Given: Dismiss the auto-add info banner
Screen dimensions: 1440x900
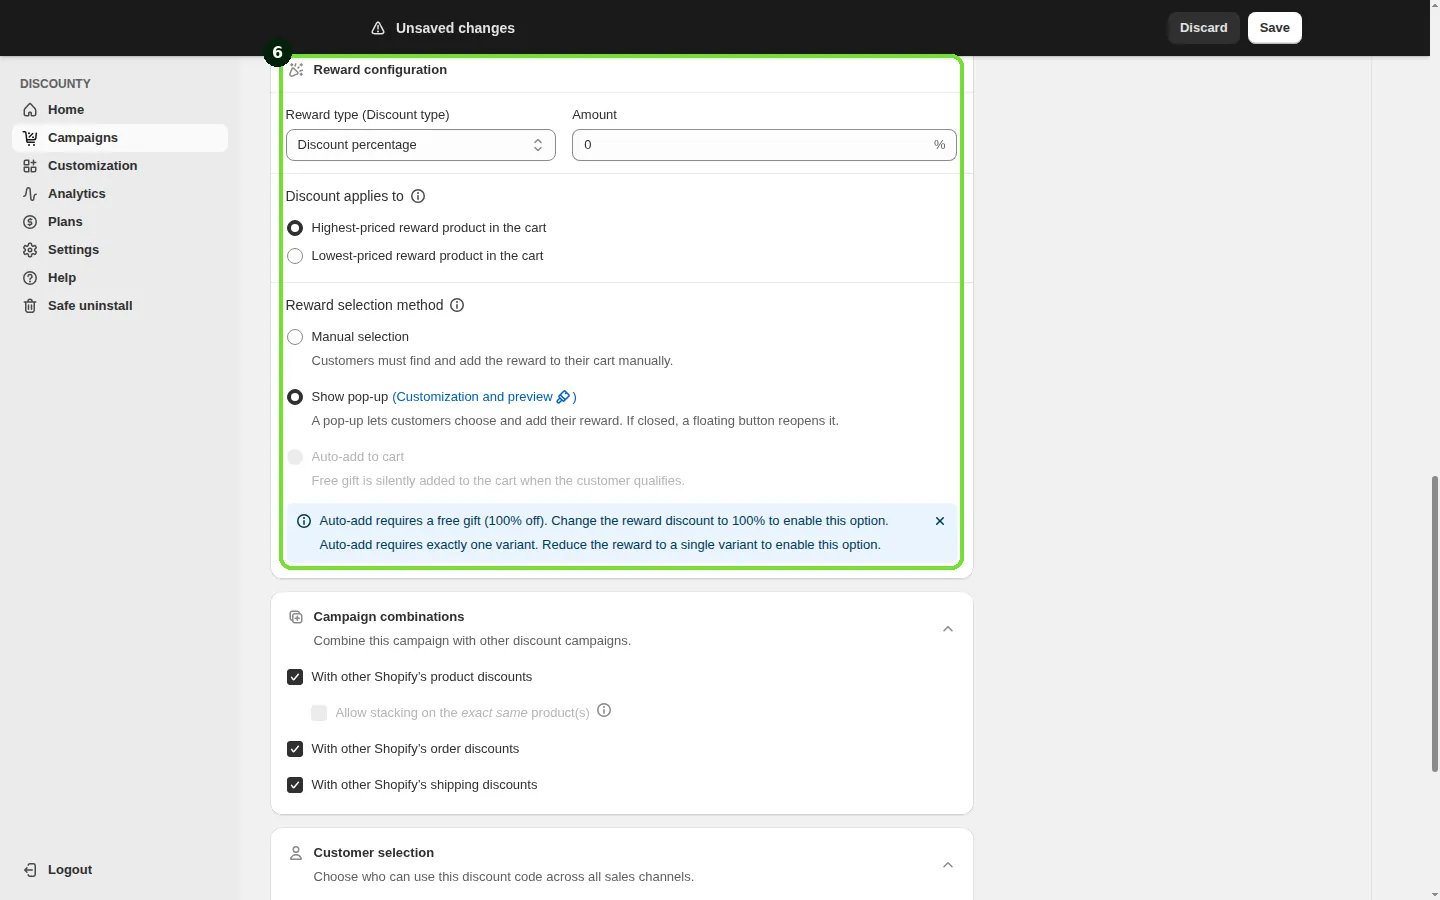Looking at the screenshot, I should tap(940, 521).
